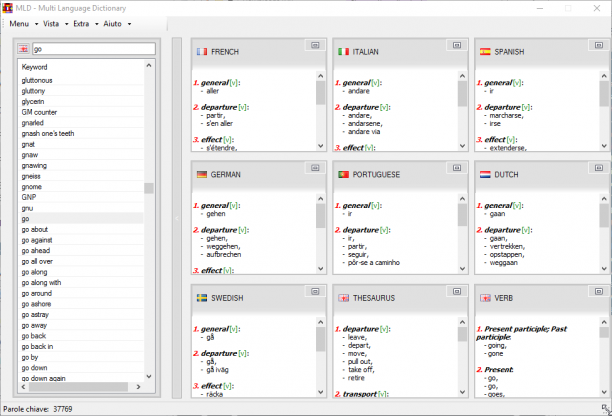Maximize the French panel
This screenshot has width=612, height=416.
coord(315,45)
